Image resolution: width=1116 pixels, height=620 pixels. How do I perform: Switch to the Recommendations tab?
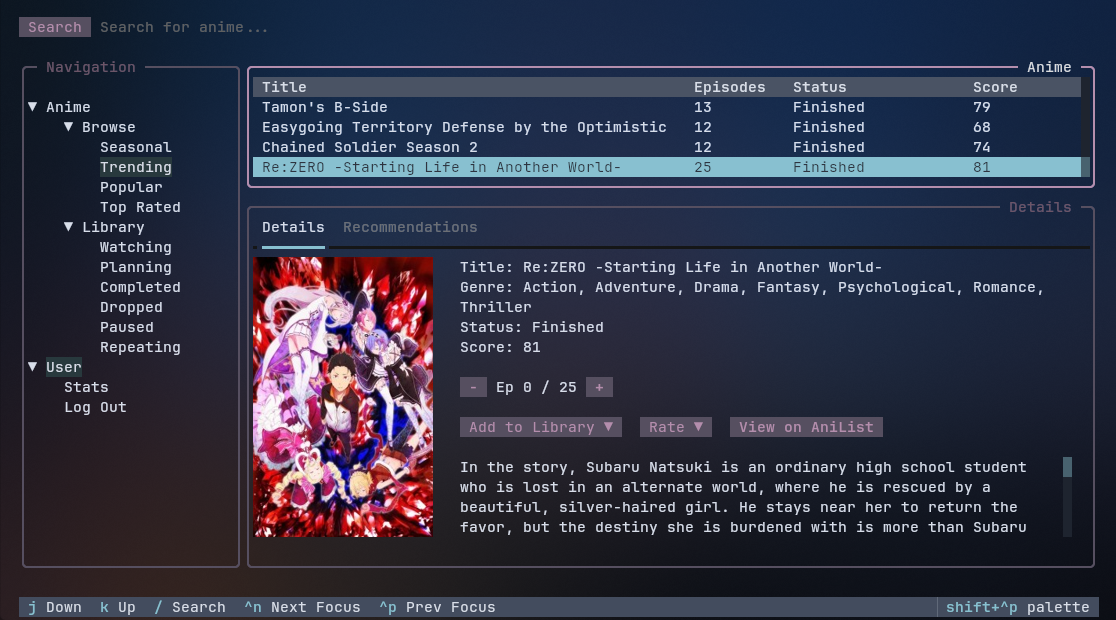click(410, 227)
